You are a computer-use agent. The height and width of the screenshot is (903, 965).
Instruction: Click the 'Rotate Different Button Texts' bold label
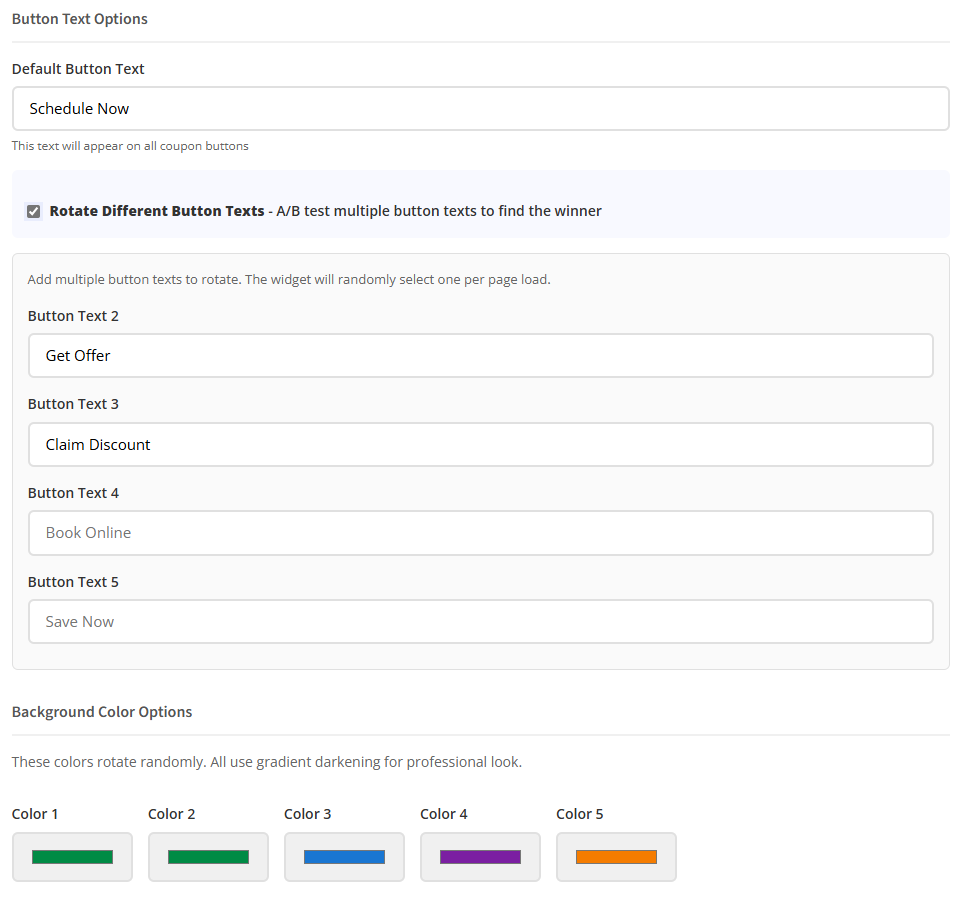click(x=157, y=211)
